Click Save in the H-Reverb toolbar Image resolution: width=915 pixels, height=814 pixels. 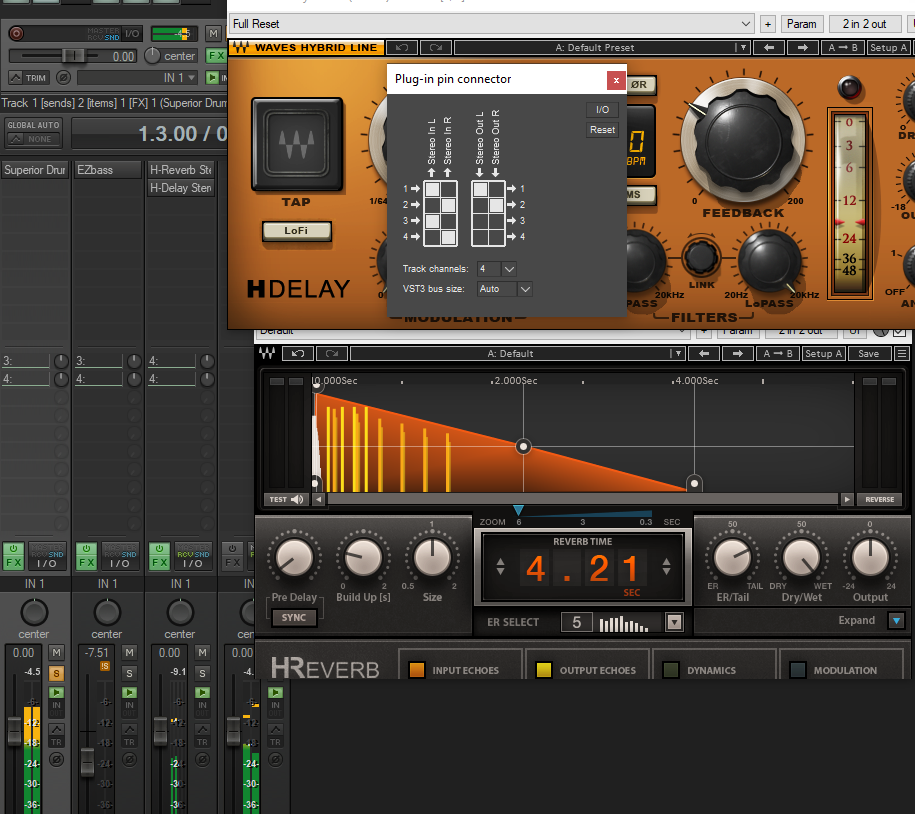(868, 354)
